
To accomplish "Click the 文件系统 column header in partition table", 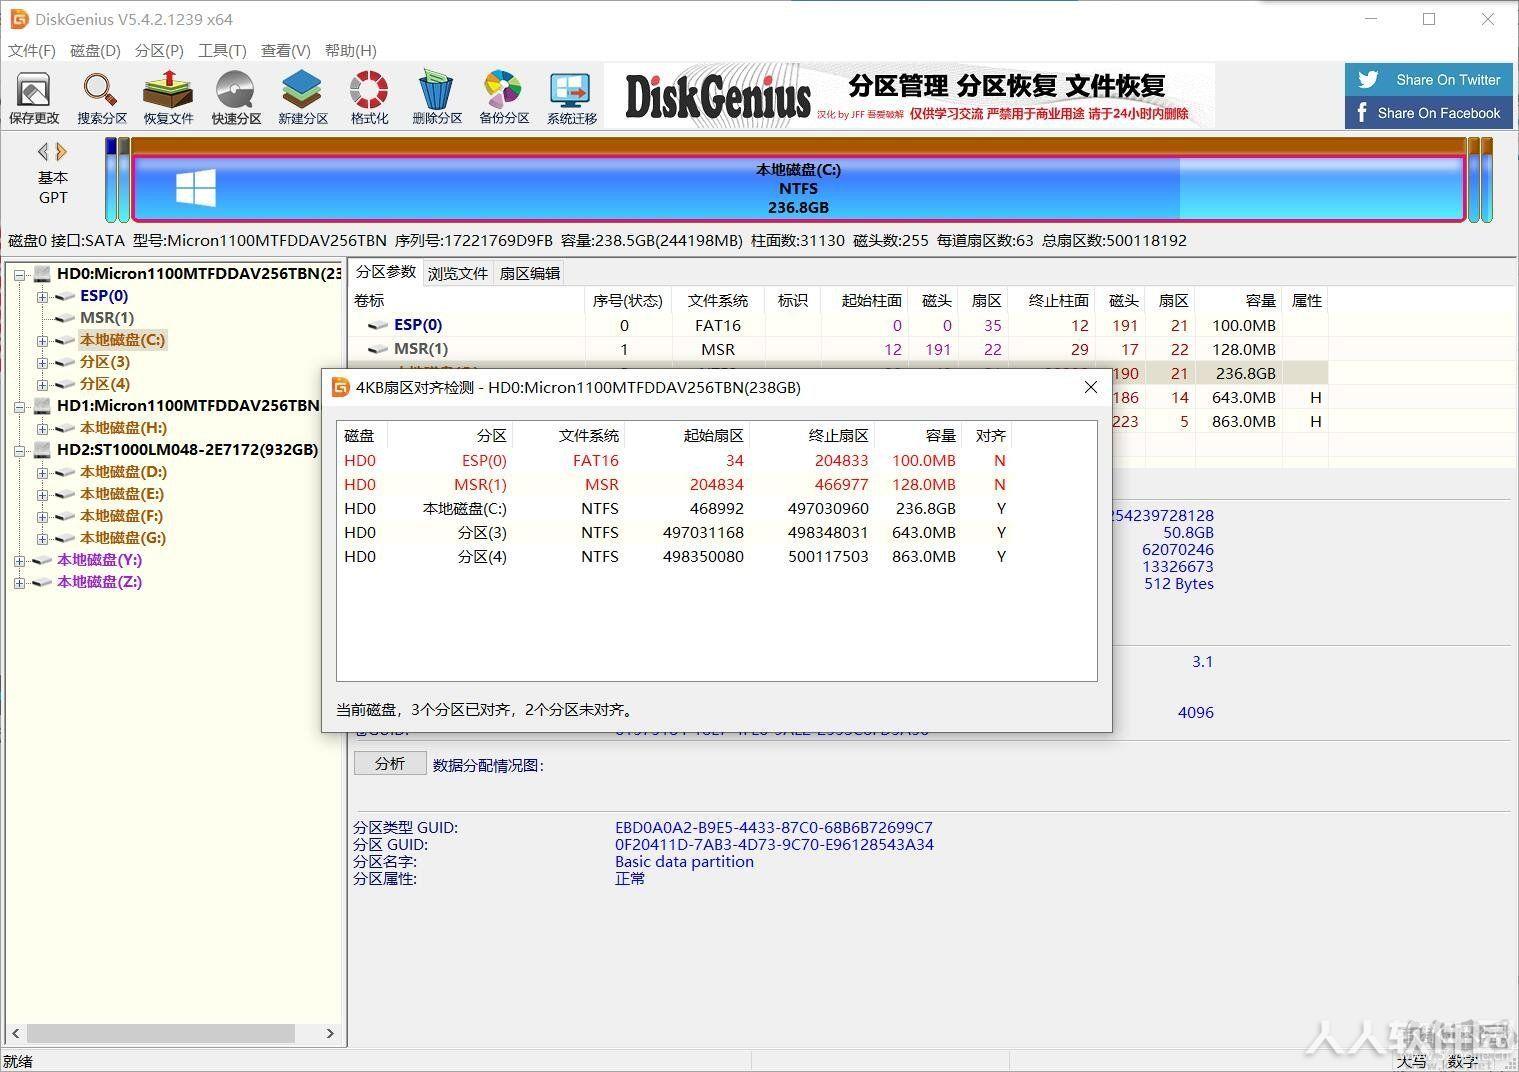I will coord(718,300).
